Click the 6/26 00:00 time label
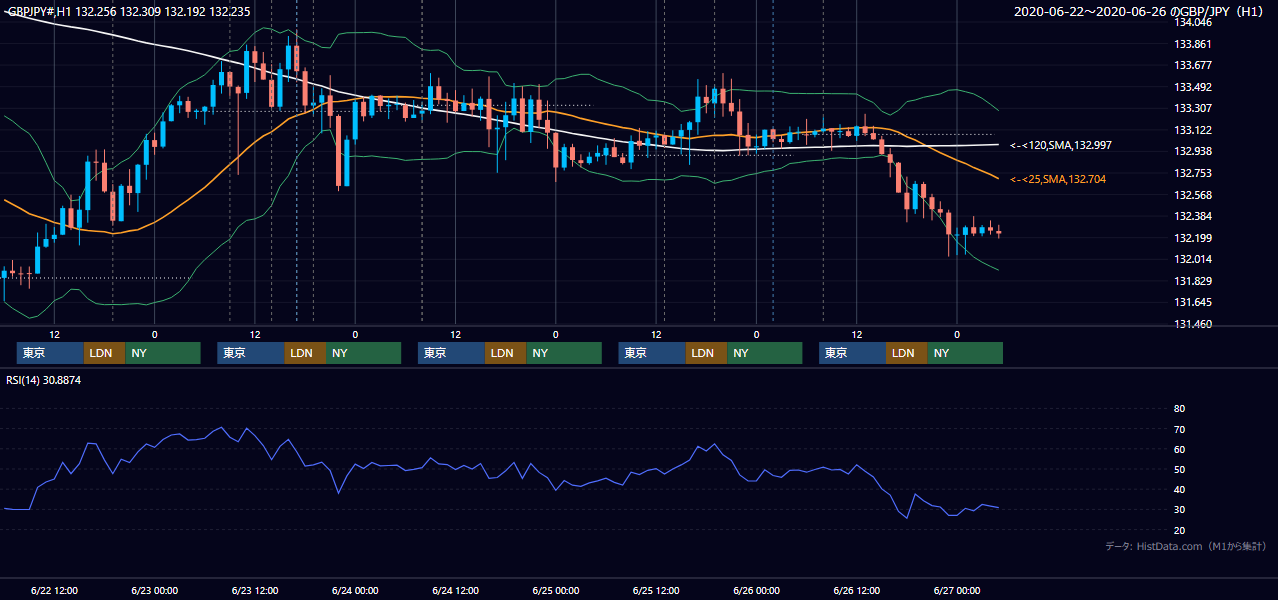Viewport: 1278px width, 600px height. tap(757, 590)
